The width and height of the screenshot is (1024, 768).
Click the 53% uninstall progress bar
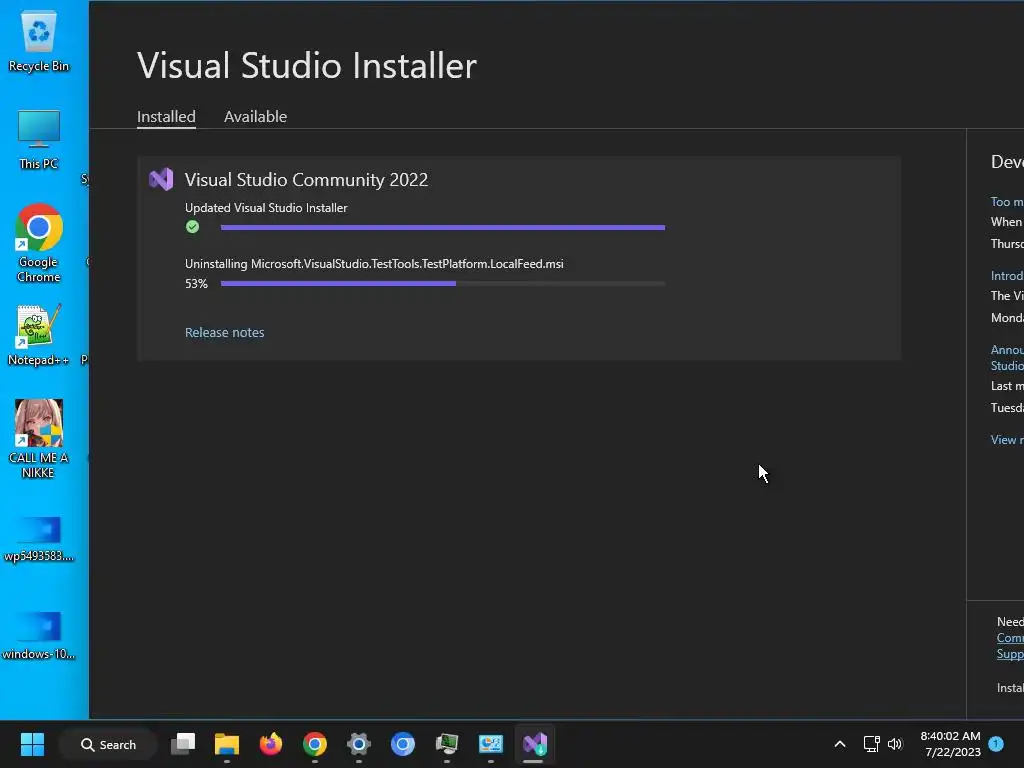[x=443, y=283]
